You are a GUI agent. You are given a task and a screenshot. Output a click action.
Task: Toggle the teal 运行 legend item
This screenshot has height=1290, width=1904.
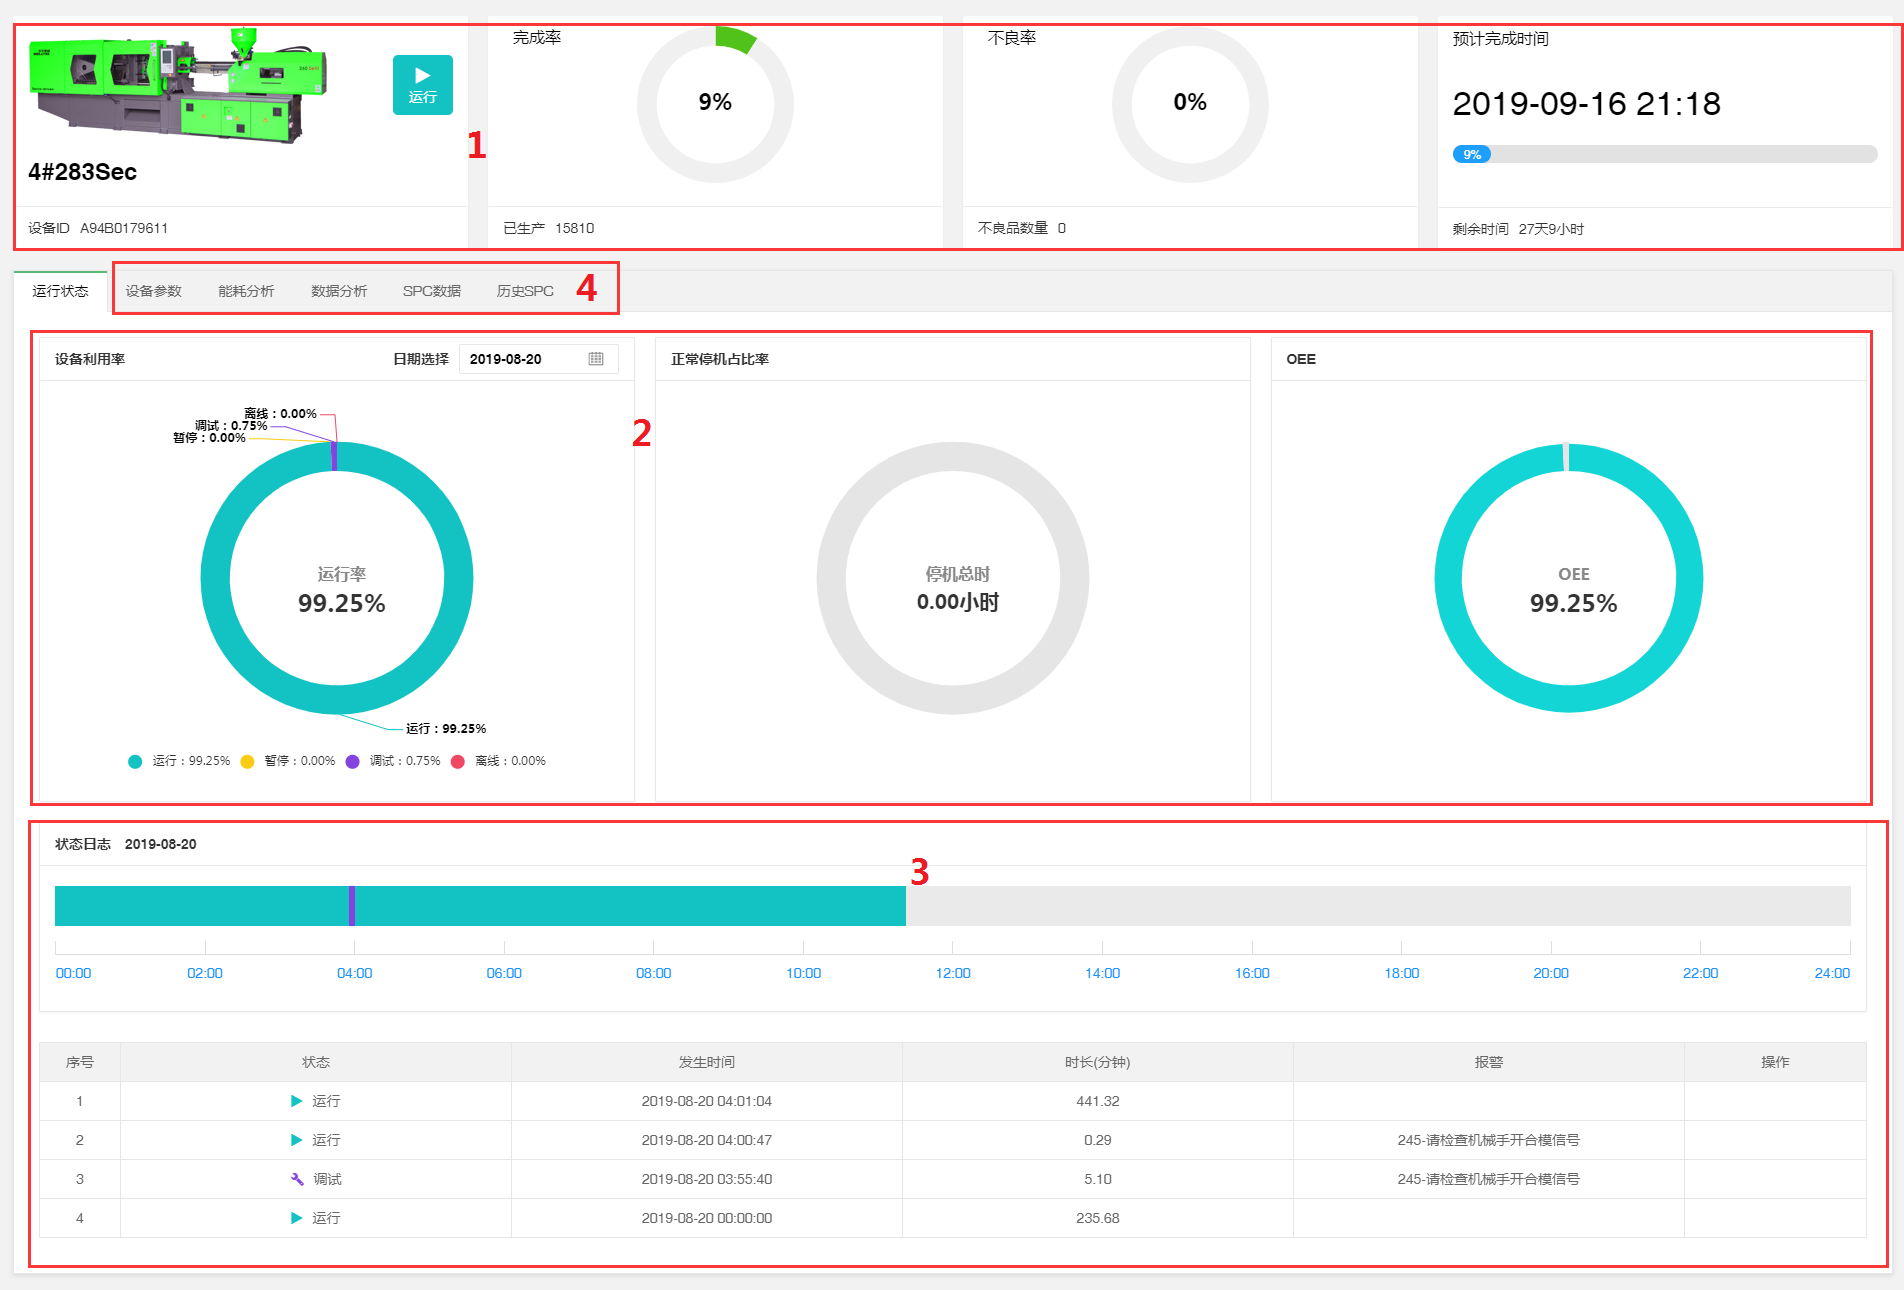click(x=180, y=761)
